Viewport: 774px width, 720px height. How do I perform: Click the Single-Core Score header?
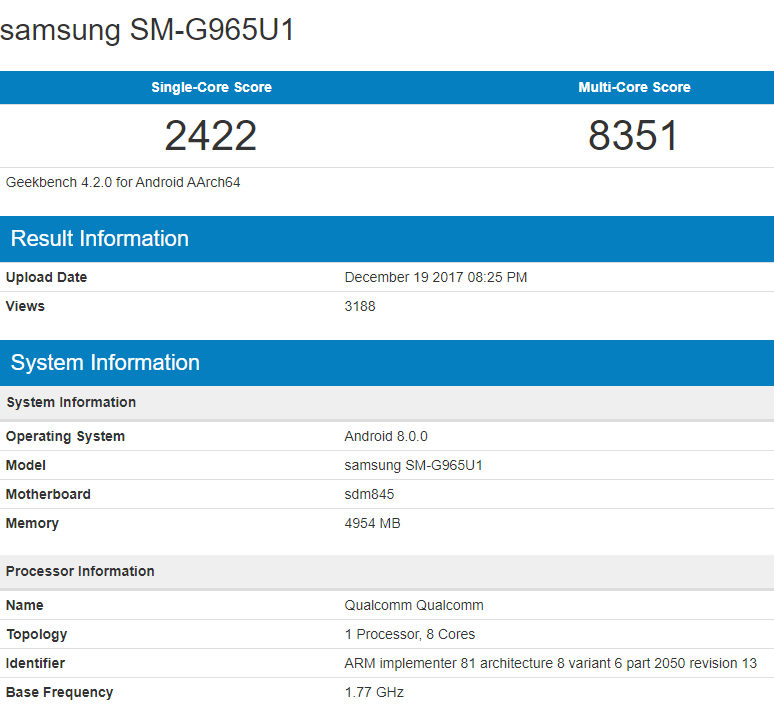[x=211, y=87]
